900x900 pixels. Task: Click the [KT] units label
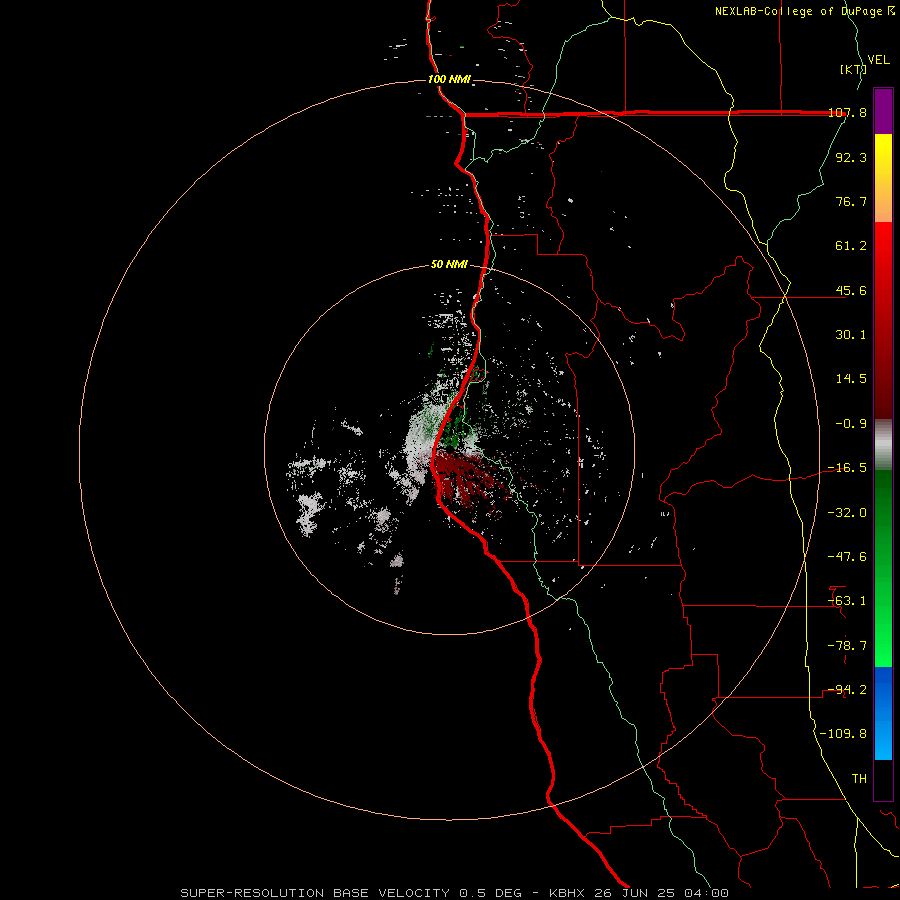853,69
